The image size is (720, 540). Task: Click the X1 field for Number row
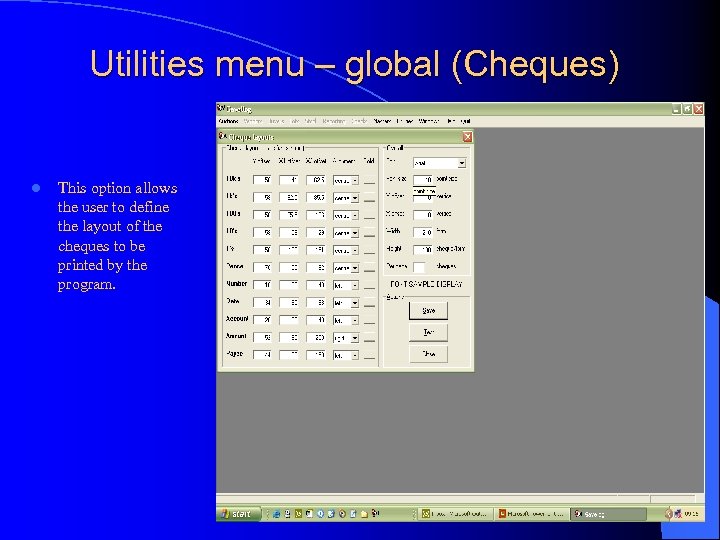289,285
